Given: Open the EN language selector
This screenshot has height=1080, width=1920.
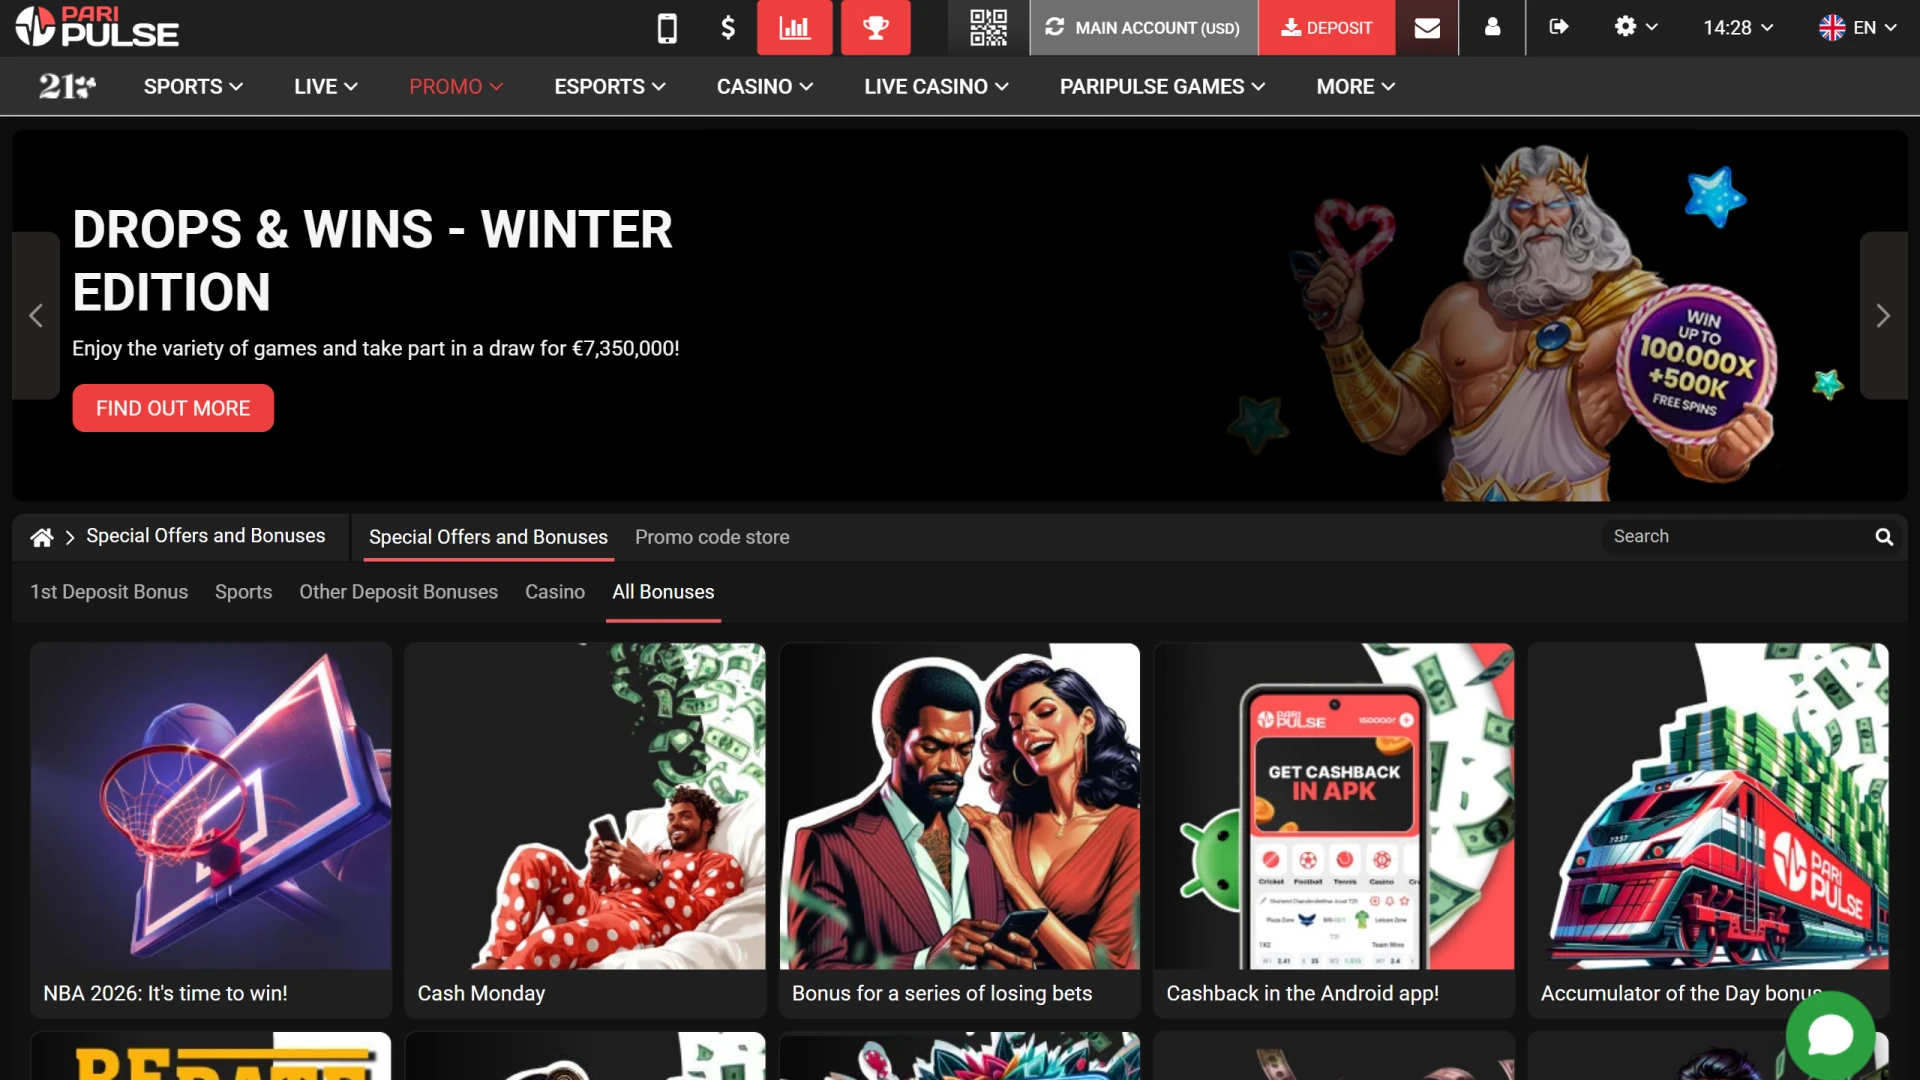Looking at the screenshot, I should [x=1857, y=28].
